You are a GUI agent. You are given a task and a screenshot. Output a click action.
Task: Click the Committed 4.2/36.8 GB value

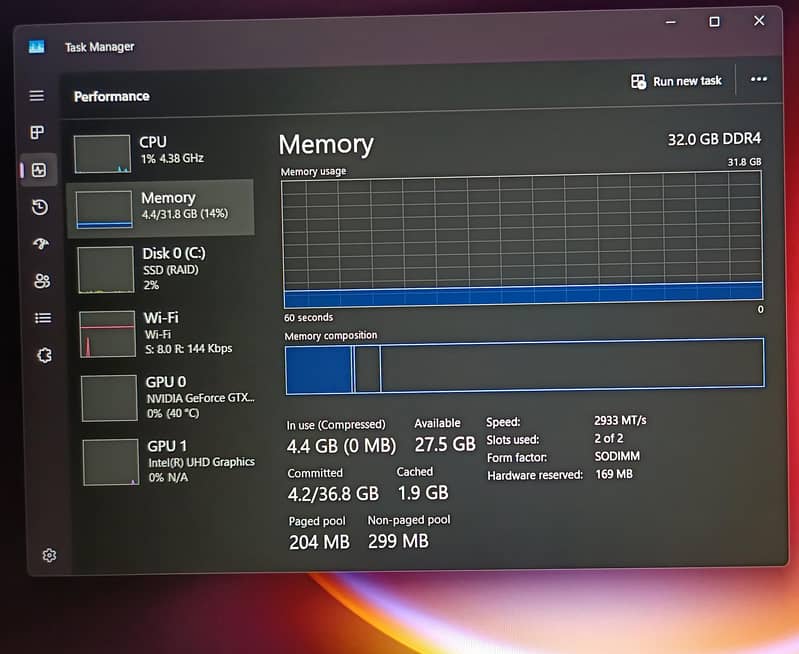(x=333, y=493)
